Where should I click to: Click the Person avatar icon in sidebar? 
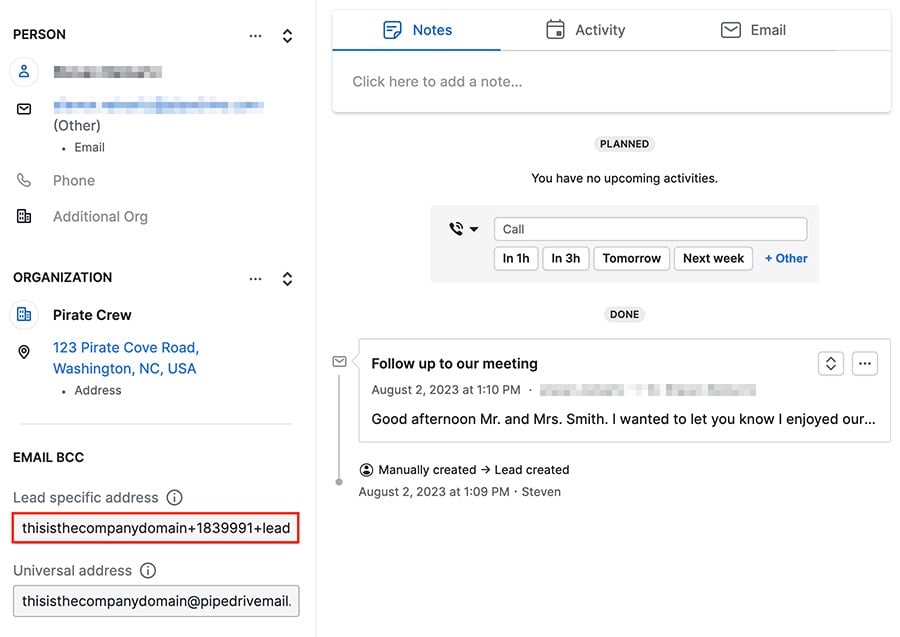[x=24, y=71]
